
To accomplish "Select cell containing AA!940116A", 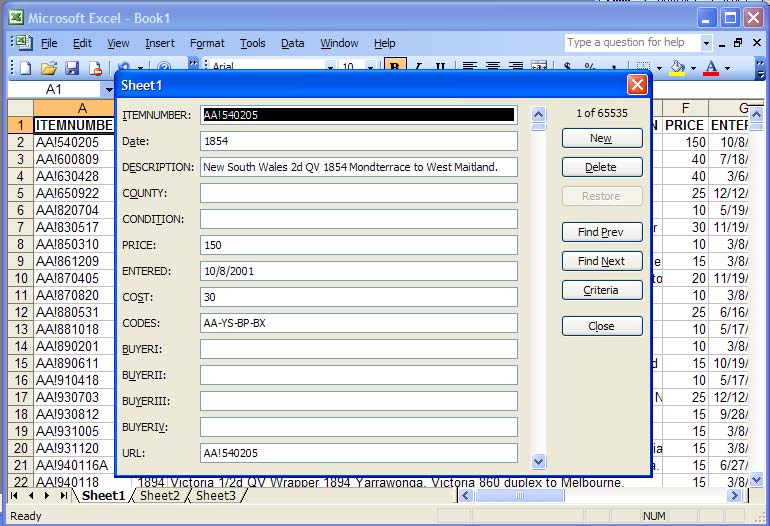I will pos(74,465).
